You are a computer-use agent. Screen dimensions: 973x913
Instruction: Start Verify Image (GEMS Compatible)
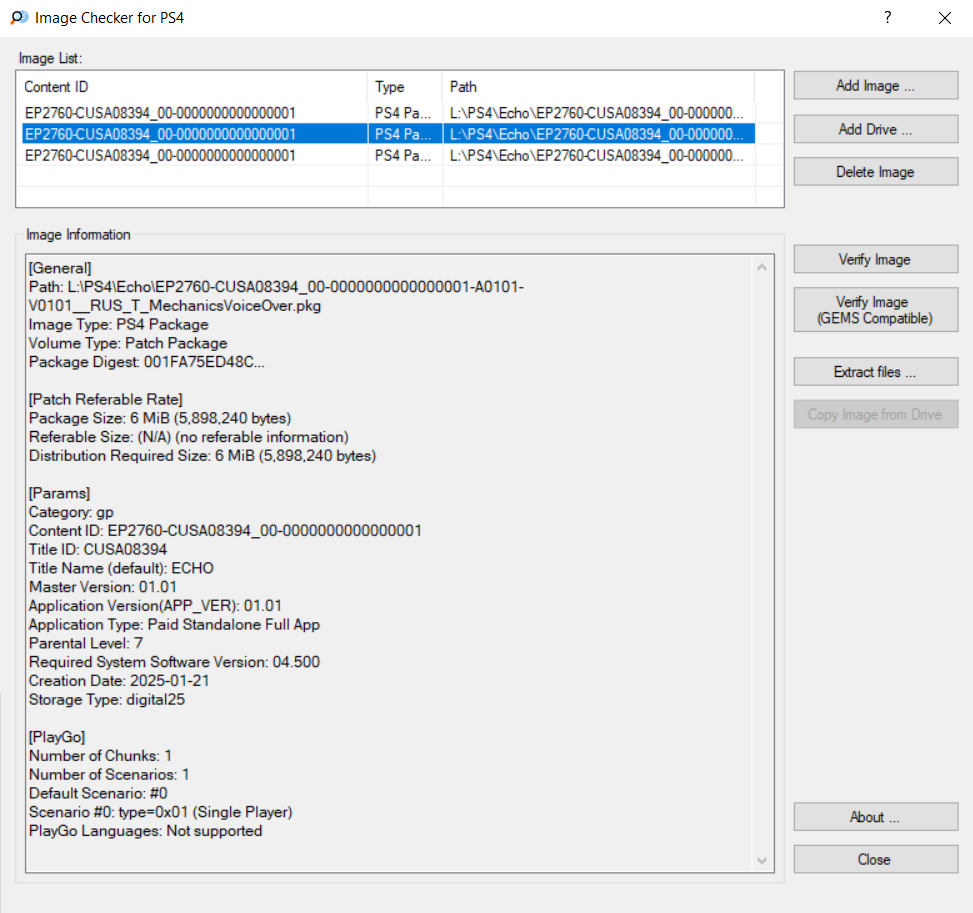[876, 310]
